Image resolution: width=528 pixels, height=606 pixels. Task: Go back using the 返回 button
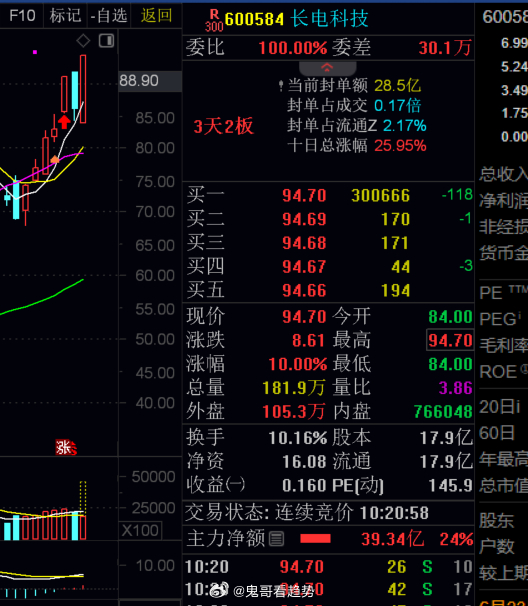(156, 15)
